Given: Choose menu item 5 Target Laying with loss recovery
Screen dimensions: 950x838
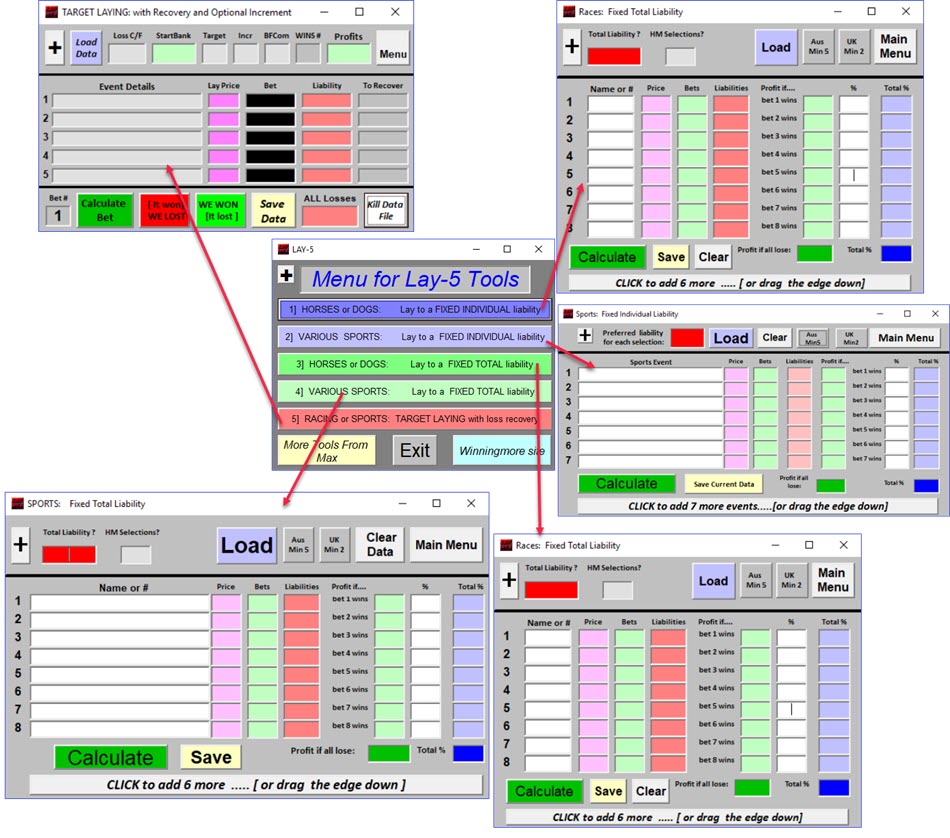Looking at the screenshot, I should pyautogui.click(x=413, y=418).
